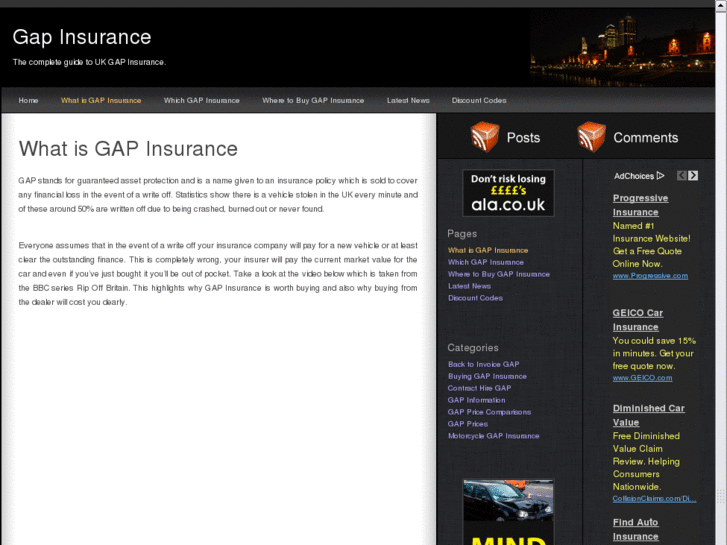This screenshot has width=727, height=545.
Task: Open GAP Price Comparisons category
Action: [489, 412]
